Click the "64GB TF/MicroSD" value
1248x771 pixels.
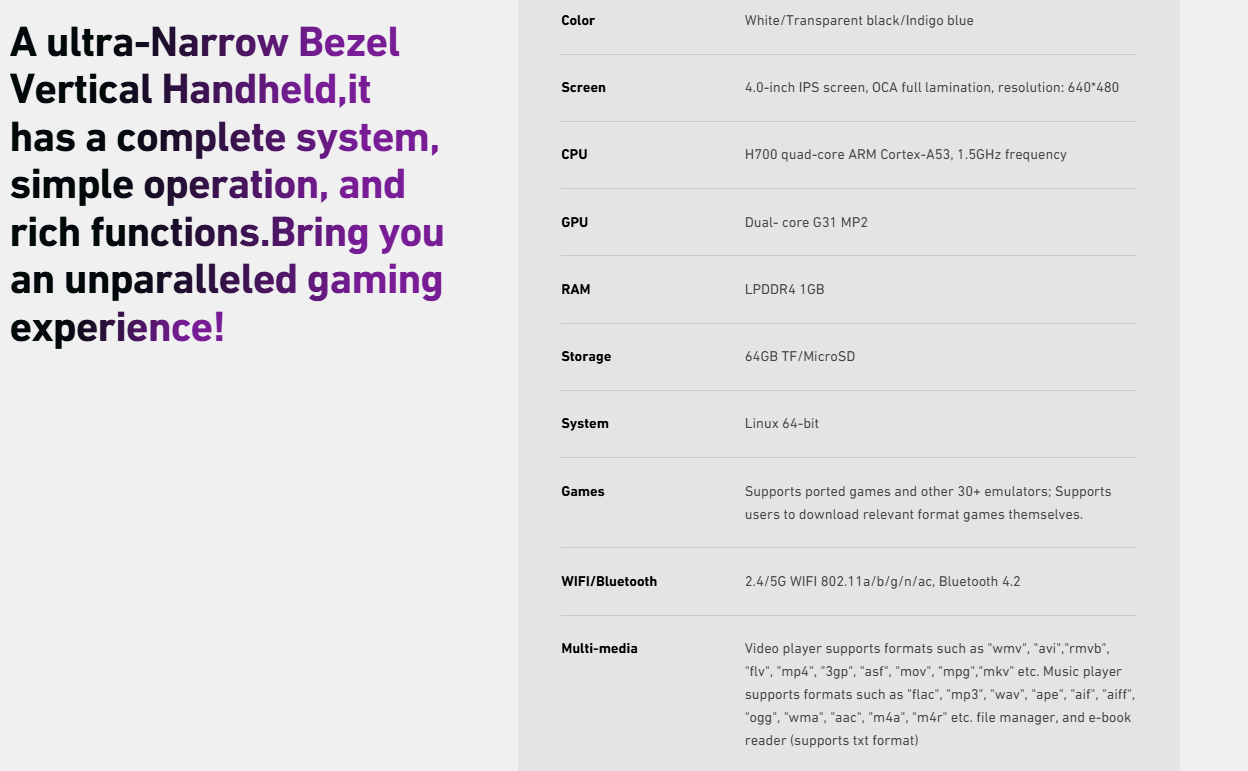(x=800, y=356)
